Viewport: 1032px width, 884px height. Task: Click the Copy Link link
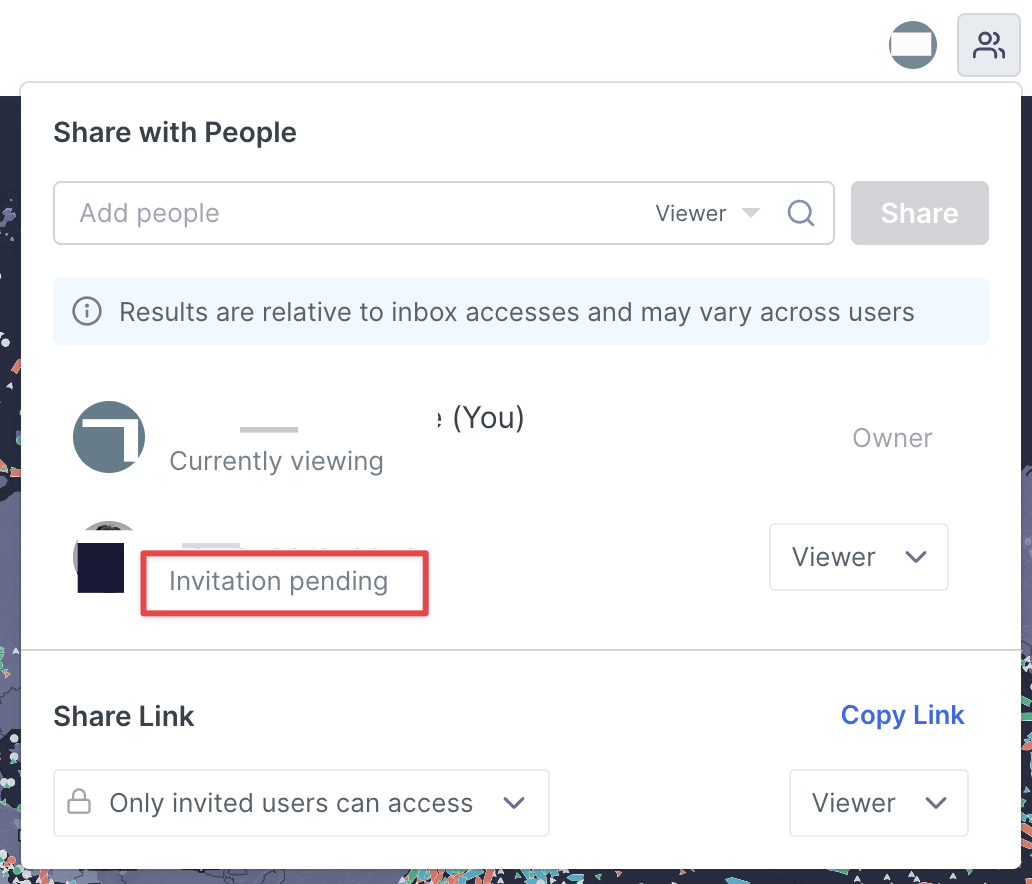(902, 715)
